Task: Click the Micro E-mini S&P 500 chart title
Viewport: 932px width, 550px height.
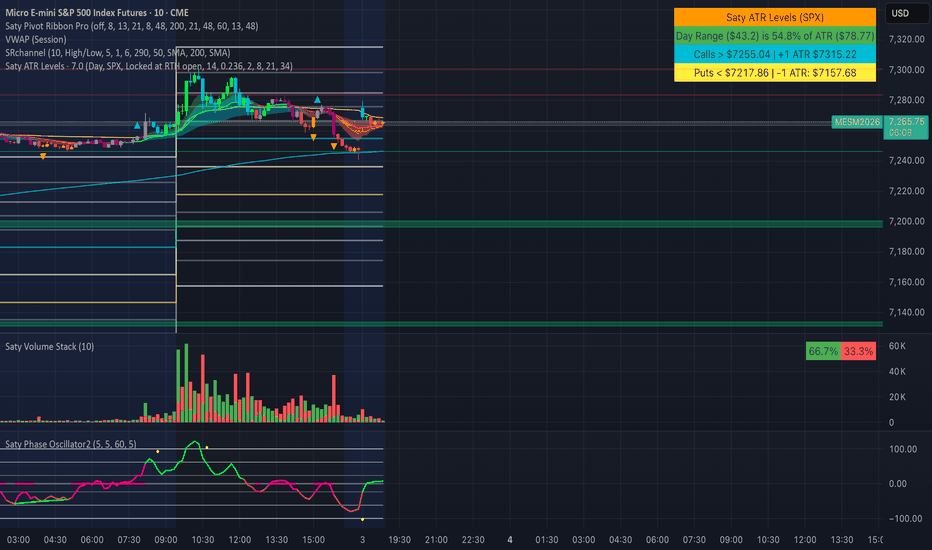Action: [97, 12]
